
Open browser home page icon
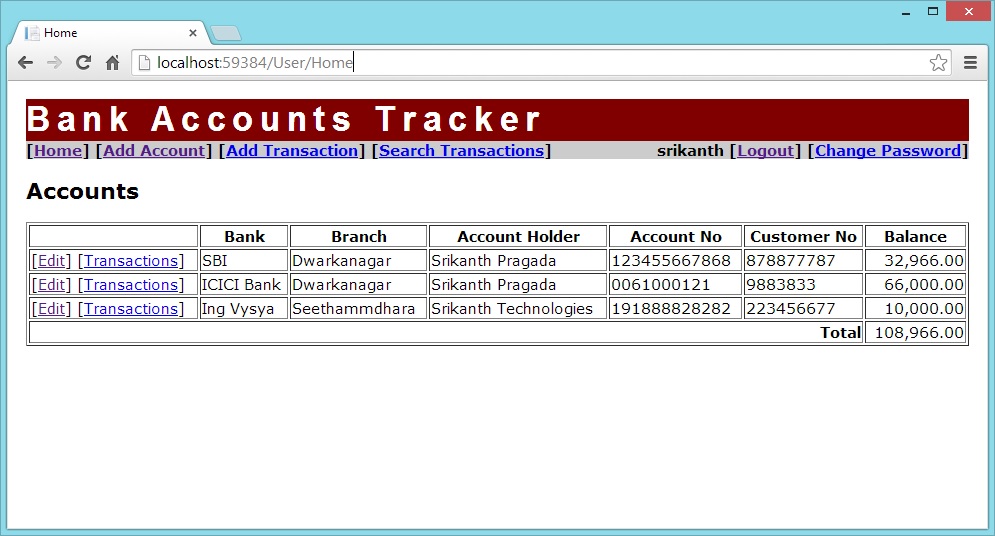click(x=112, y=63)
